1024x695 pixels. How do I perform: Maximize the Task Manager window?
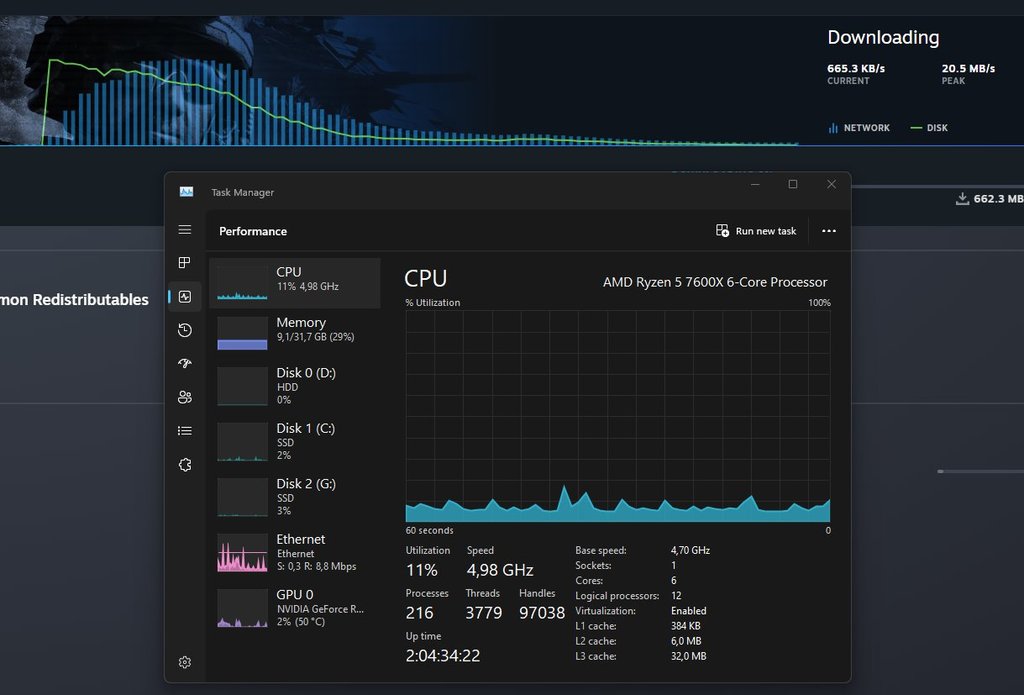(793, 184)
